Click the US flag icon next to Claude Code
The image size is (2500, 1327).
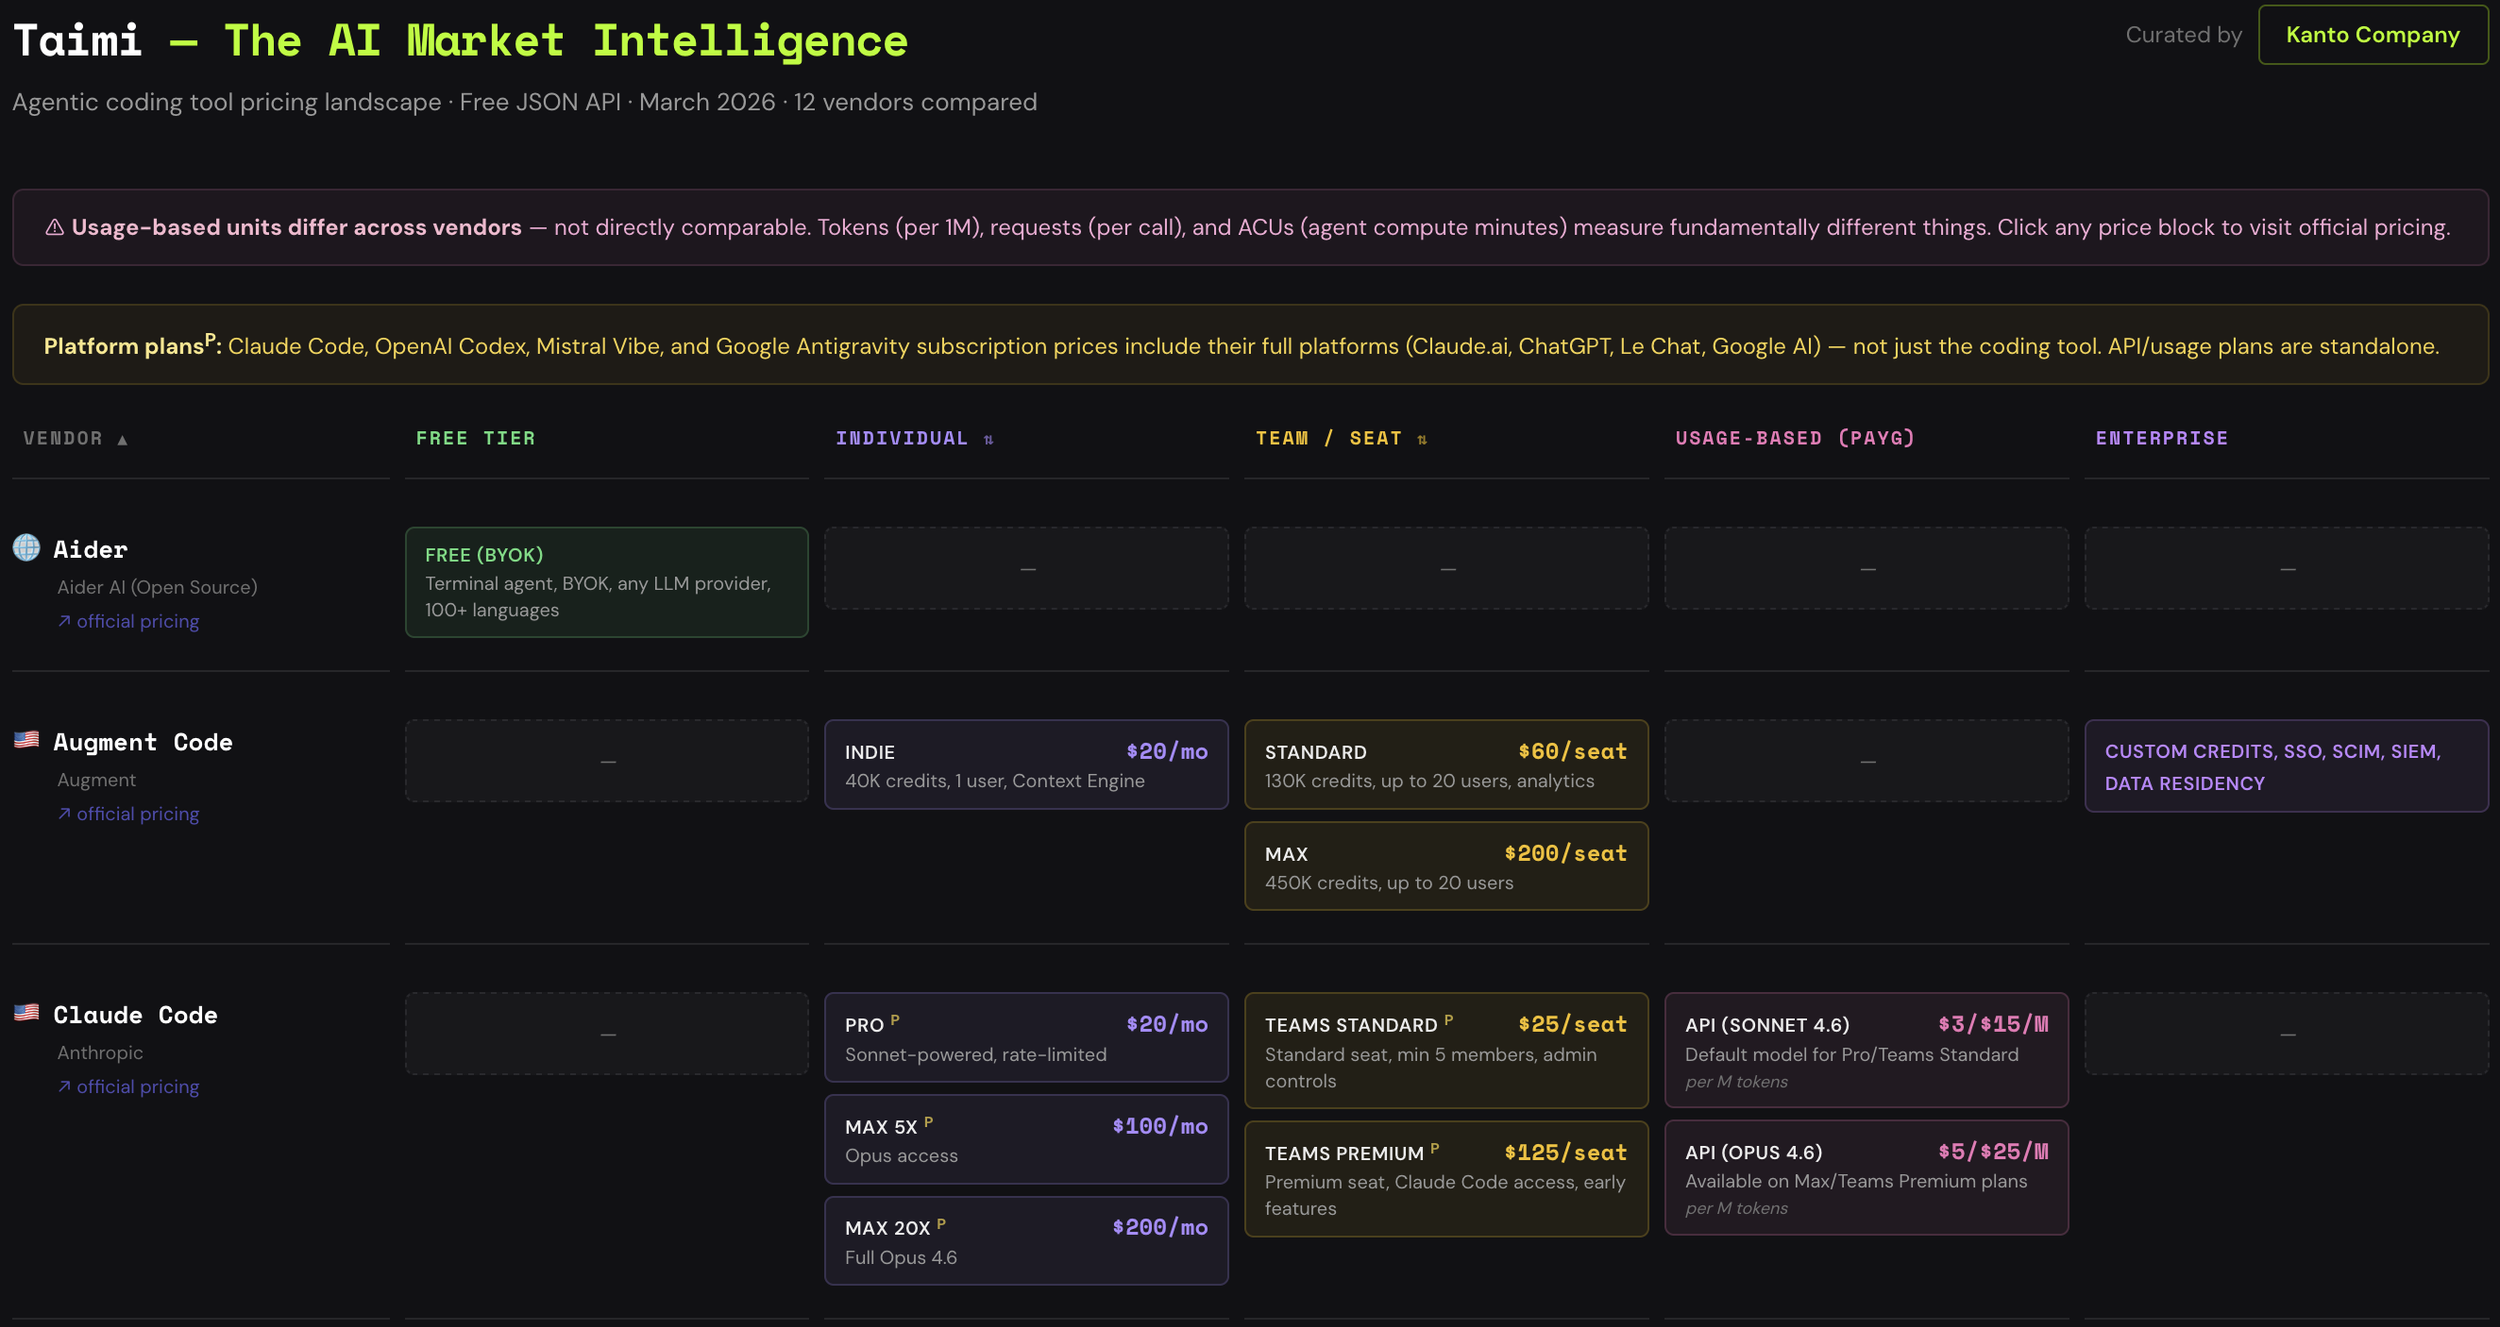(x=27, y=1012)
